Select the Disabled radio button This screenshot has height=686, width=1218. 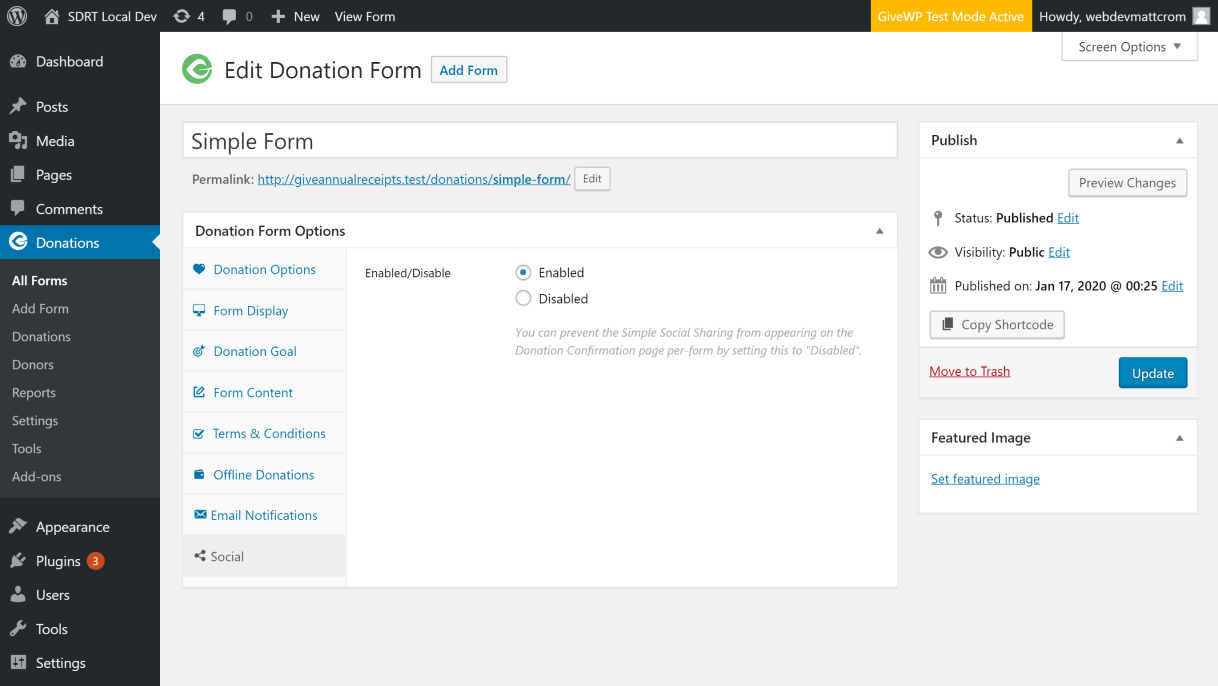click(523, 298)
